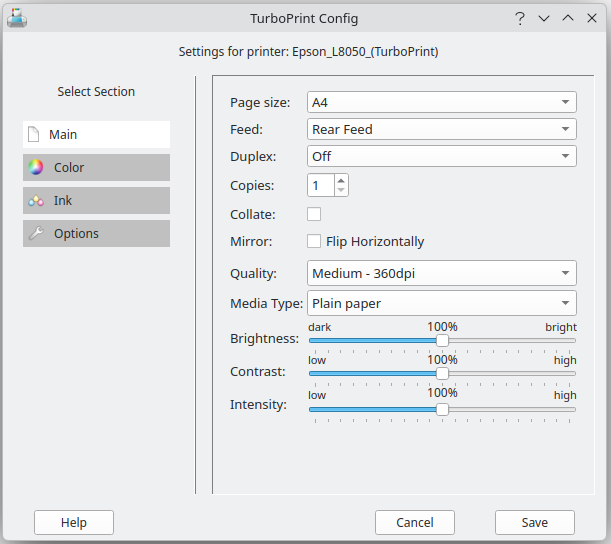Screen dimensions: 611x544
Task: Click the Cancel button
Action: (415, 523)
